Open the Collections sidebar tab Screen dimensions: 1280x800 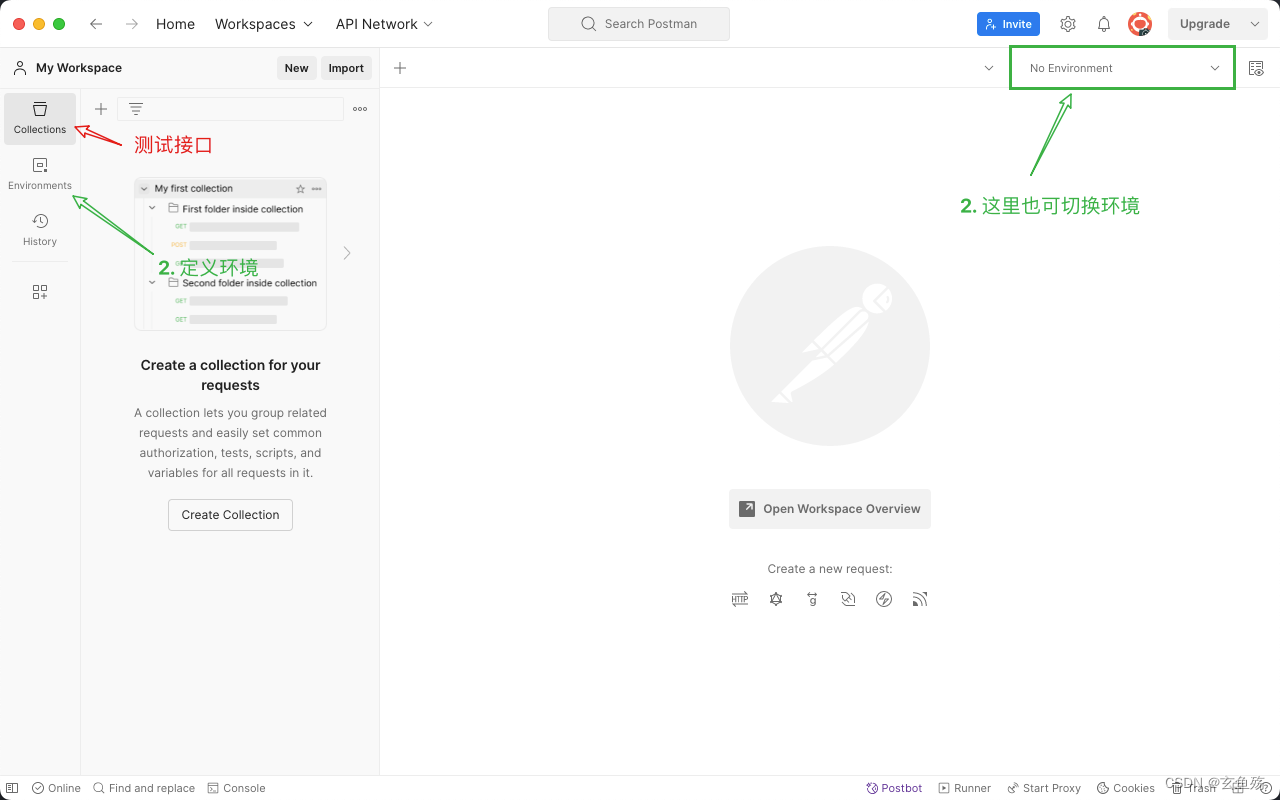click(x=40, y=118)
